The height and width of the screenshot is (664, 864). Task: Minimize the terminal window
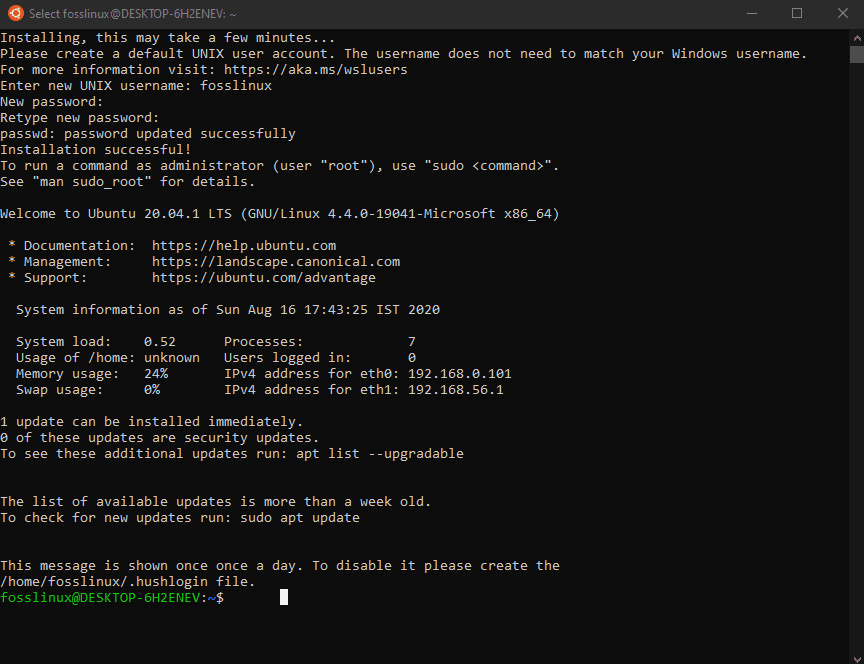751,14
